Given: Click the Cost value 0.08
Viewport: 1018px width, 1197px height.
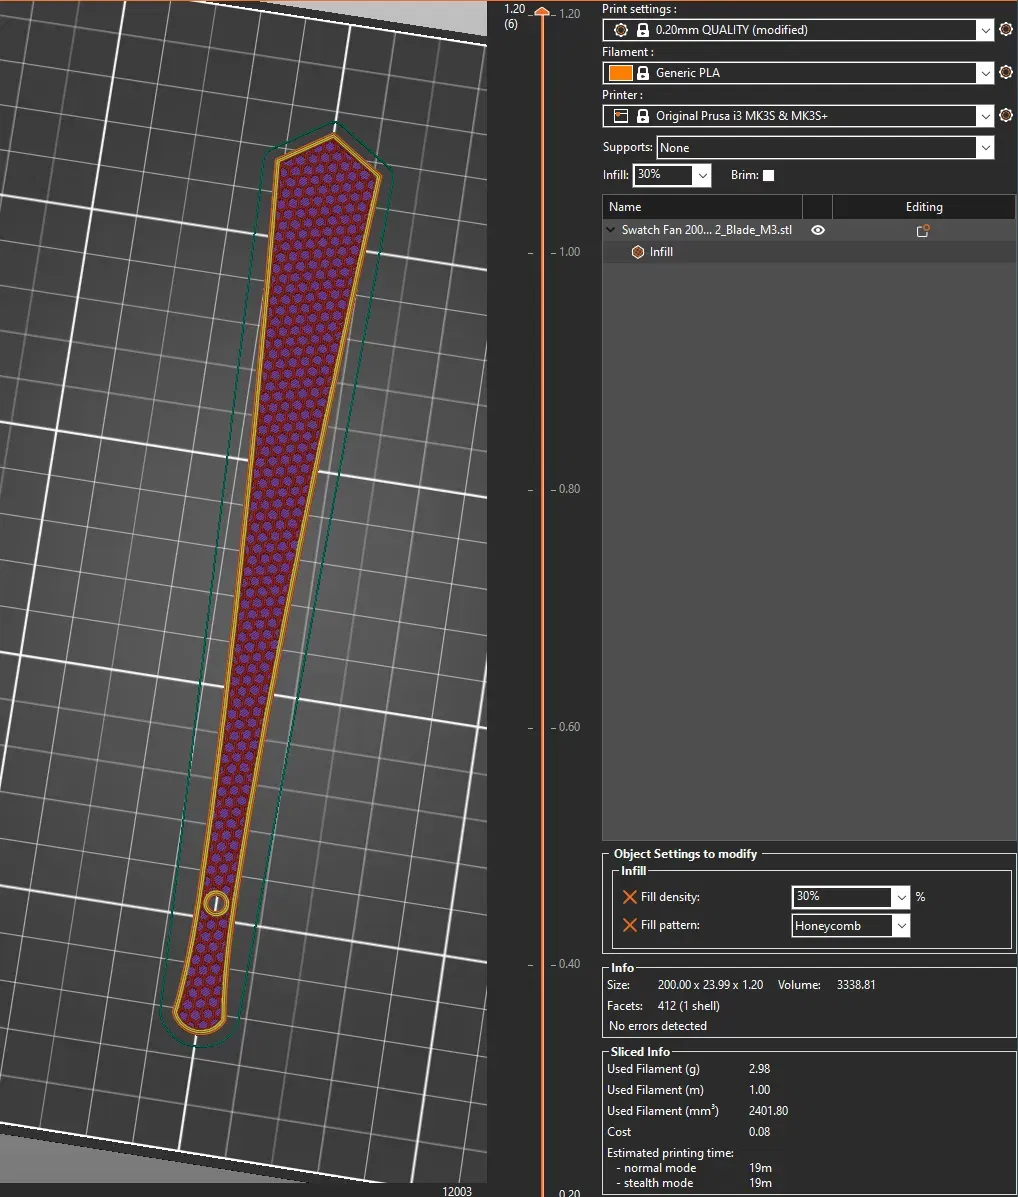Looking at the screenshot, I should [x=759, y=1132].
